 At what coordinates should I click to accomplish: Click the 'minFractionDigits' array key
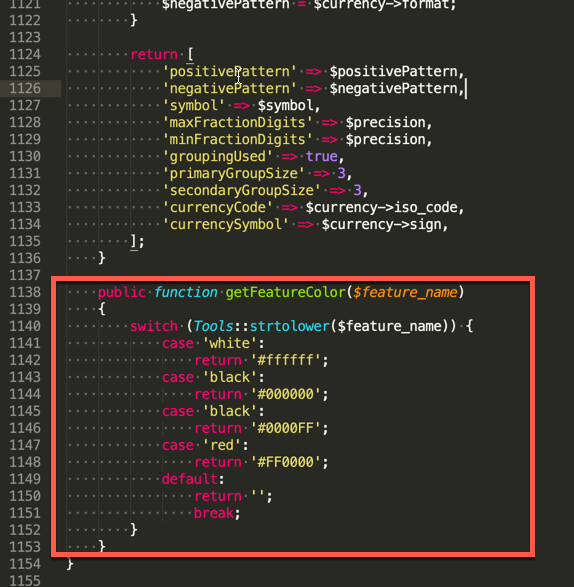[237, 140]
